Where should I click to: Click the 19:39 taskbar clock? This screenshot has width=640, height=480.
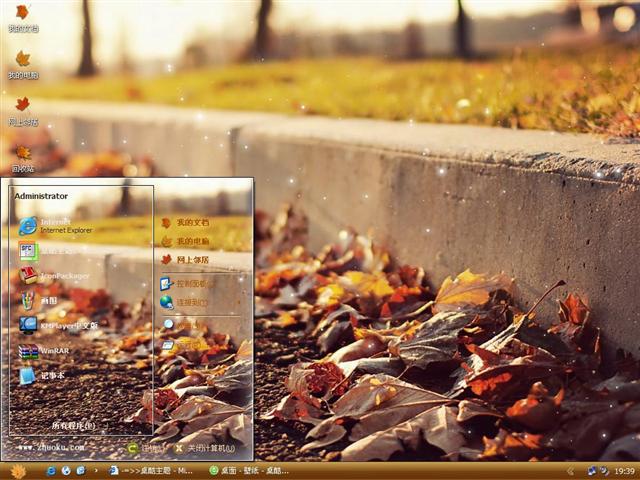click(x=624, y=471)
